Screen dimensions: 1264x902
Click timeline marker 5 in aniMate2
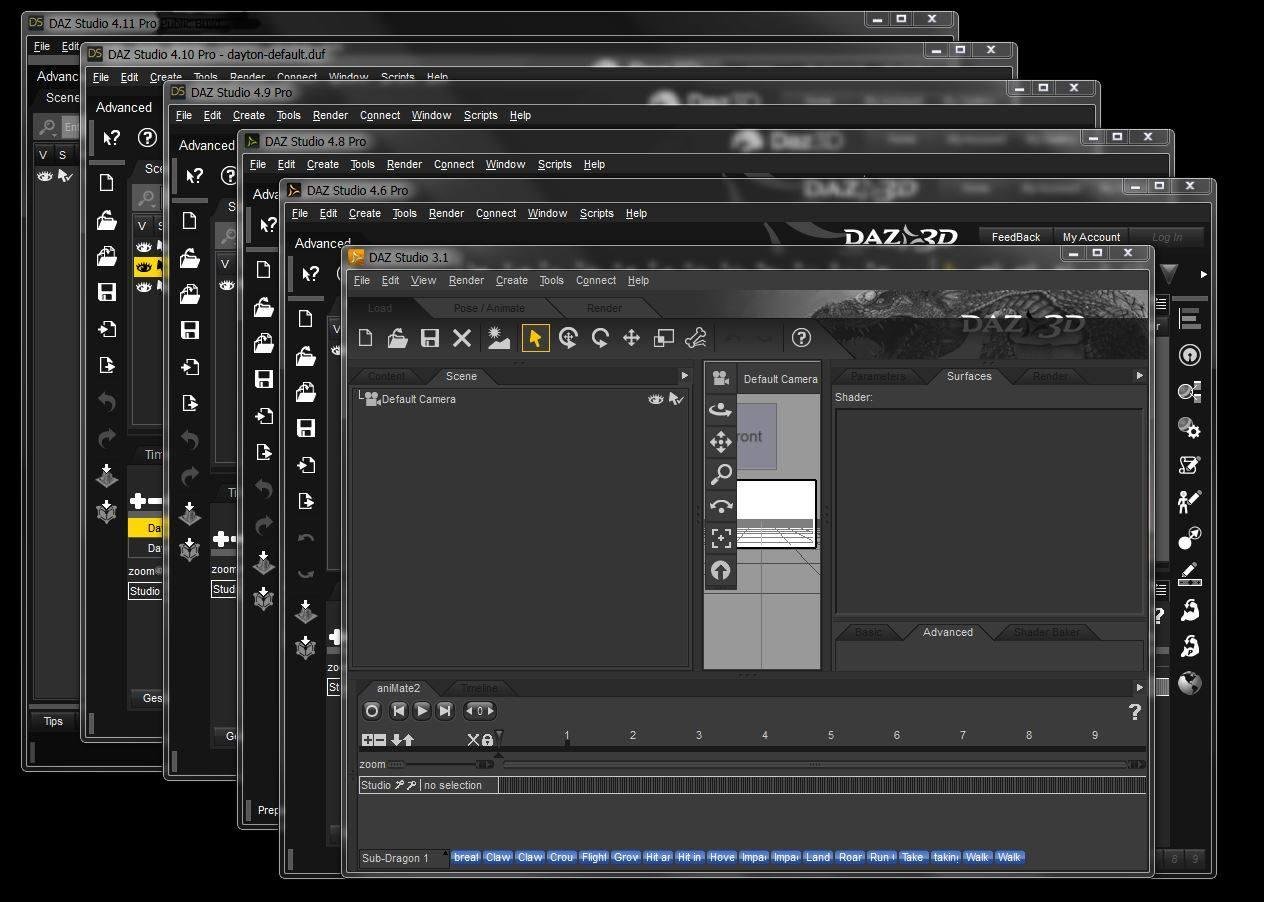click(830, 735)
